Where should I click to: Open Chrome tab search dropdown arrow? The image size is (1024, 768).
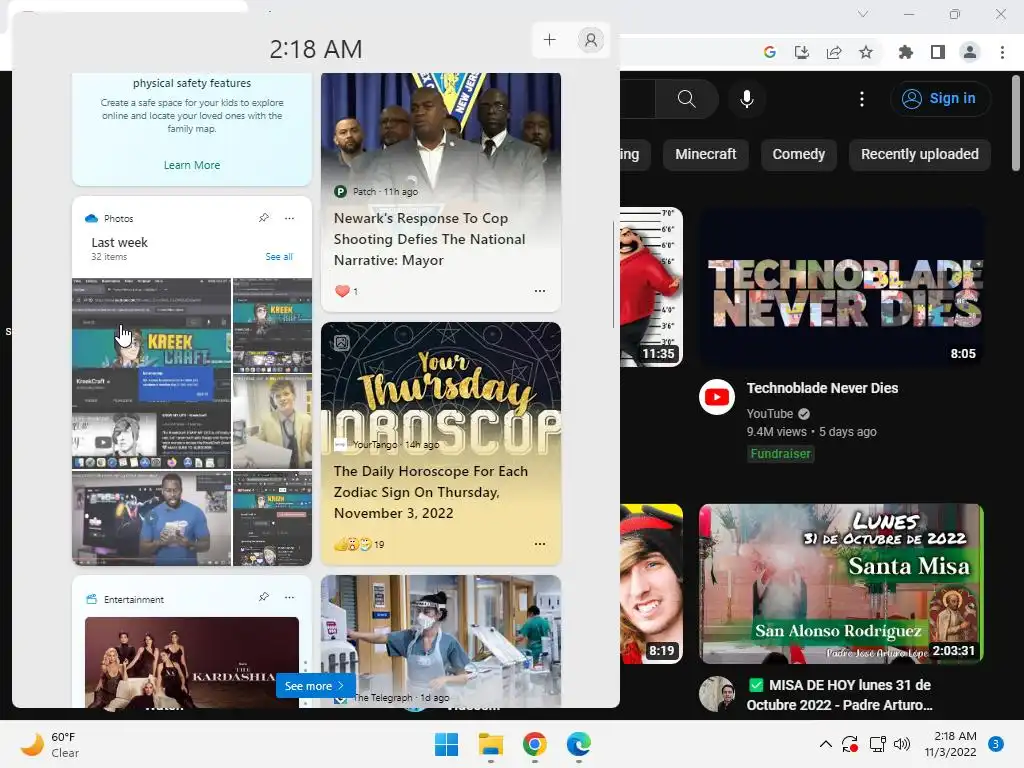pyautogui.click(x=863, y=14)
